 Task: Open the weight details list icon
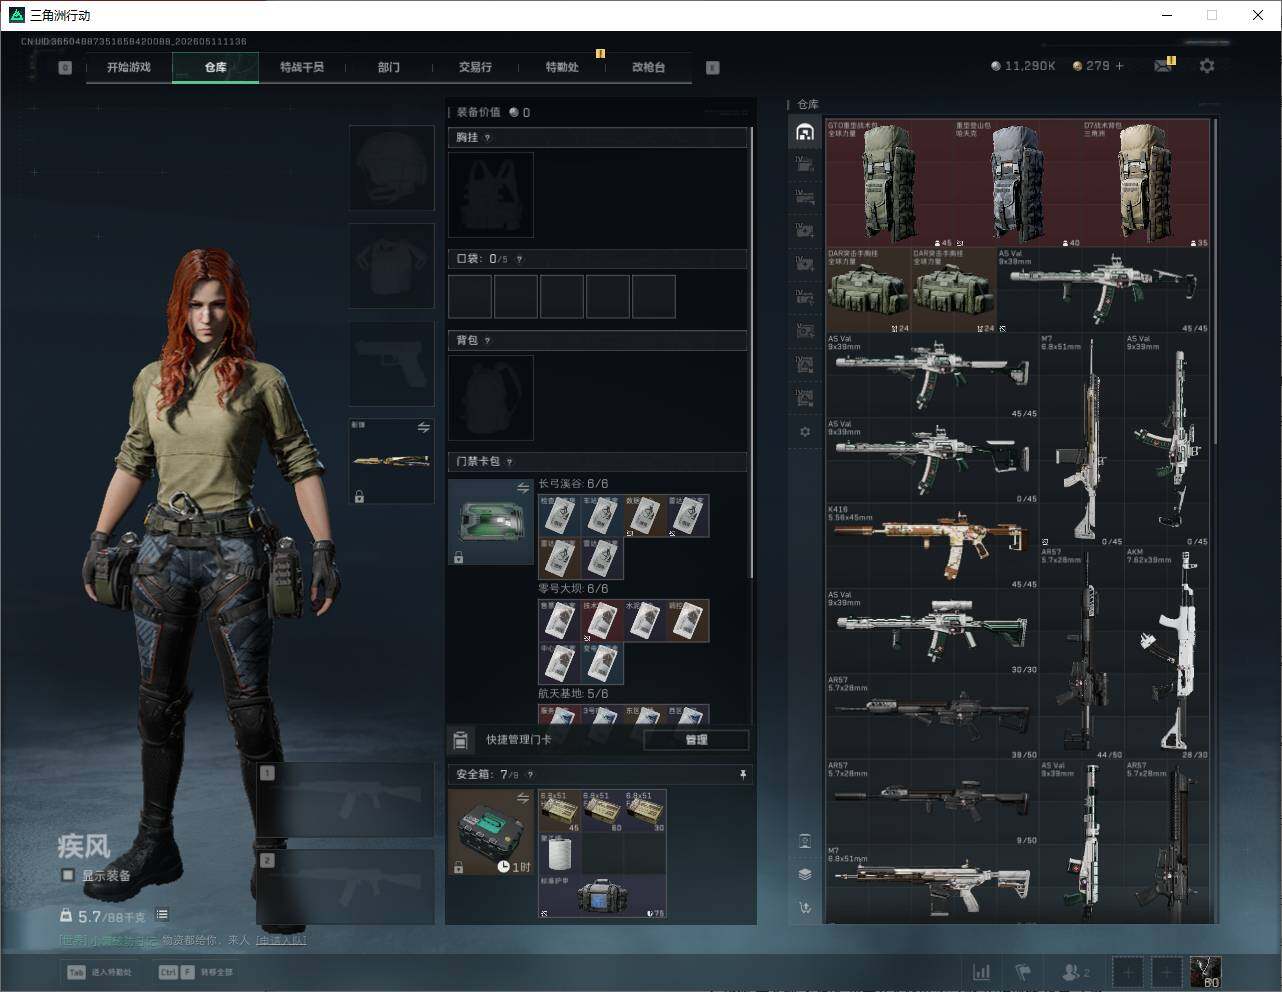click(x=162, y=915)
